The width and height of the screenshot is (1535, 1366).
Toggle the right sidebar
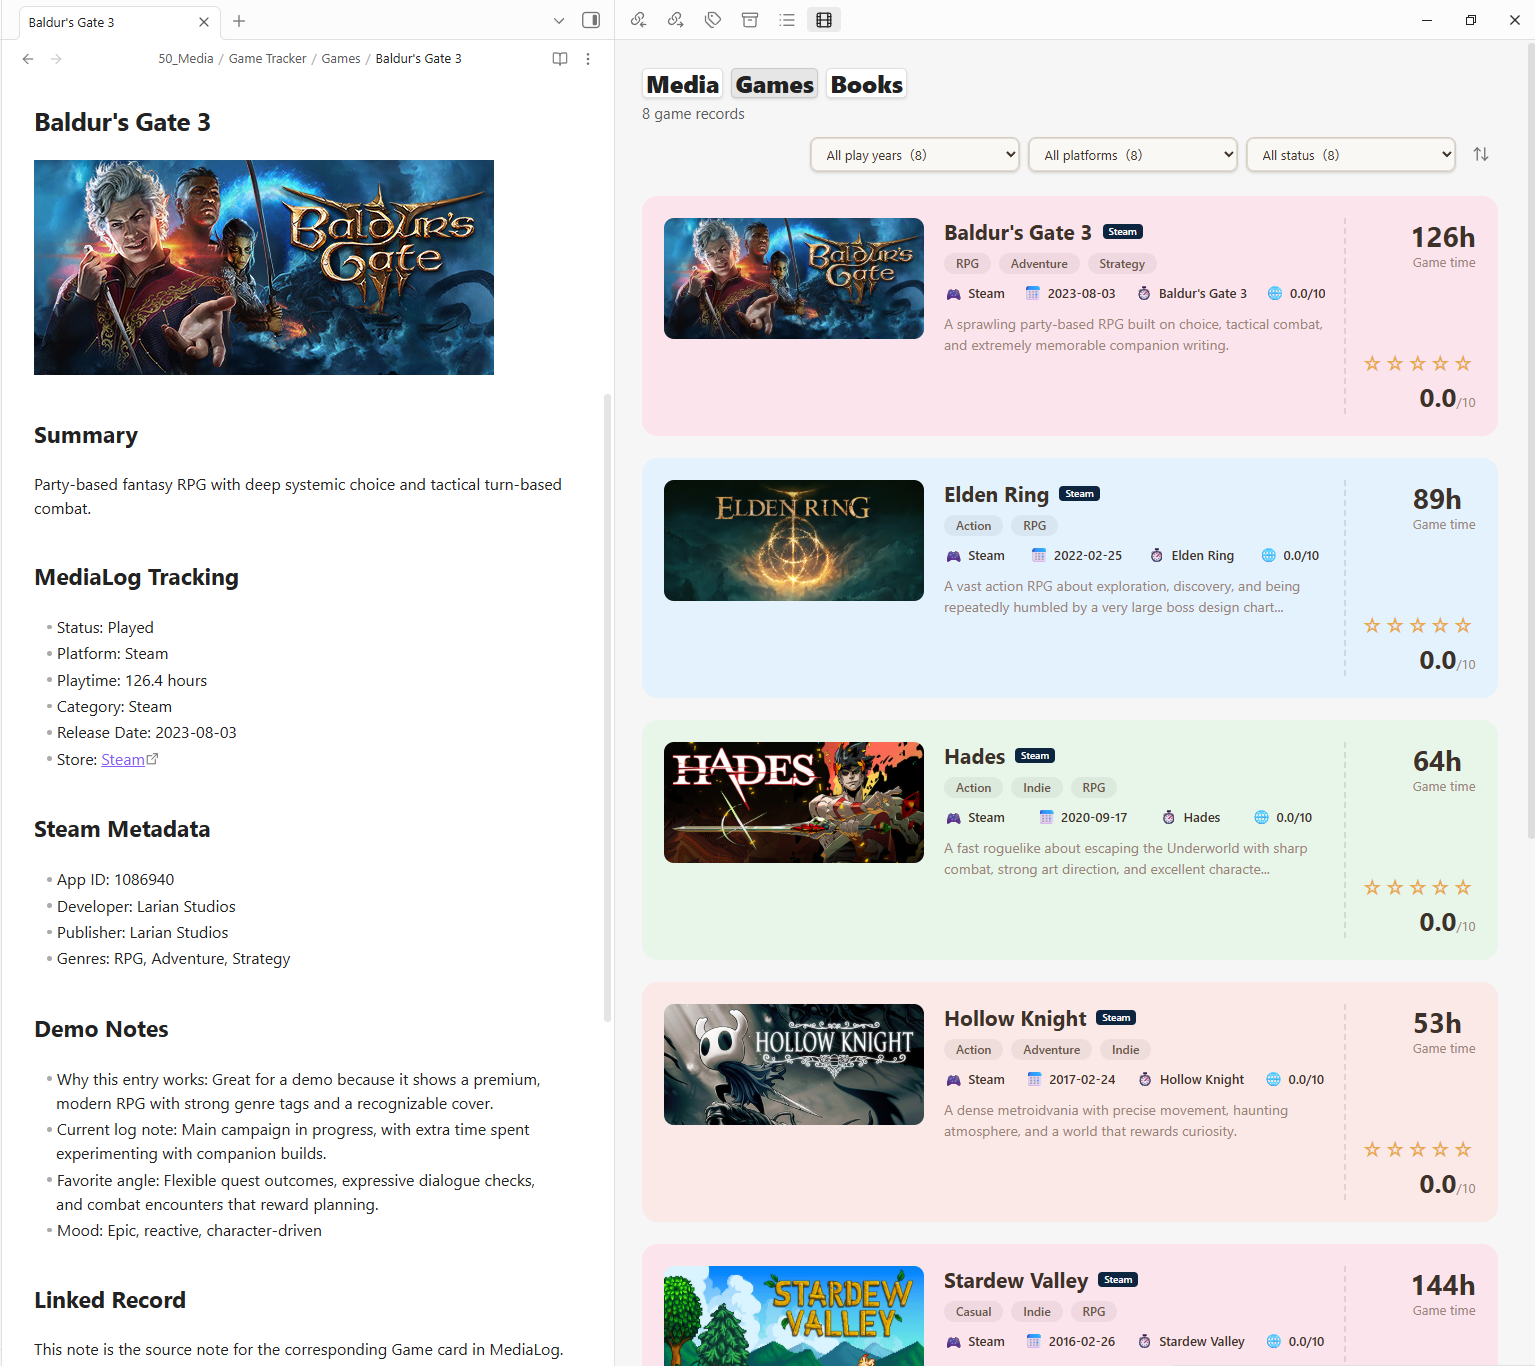(x=591, y=20)
